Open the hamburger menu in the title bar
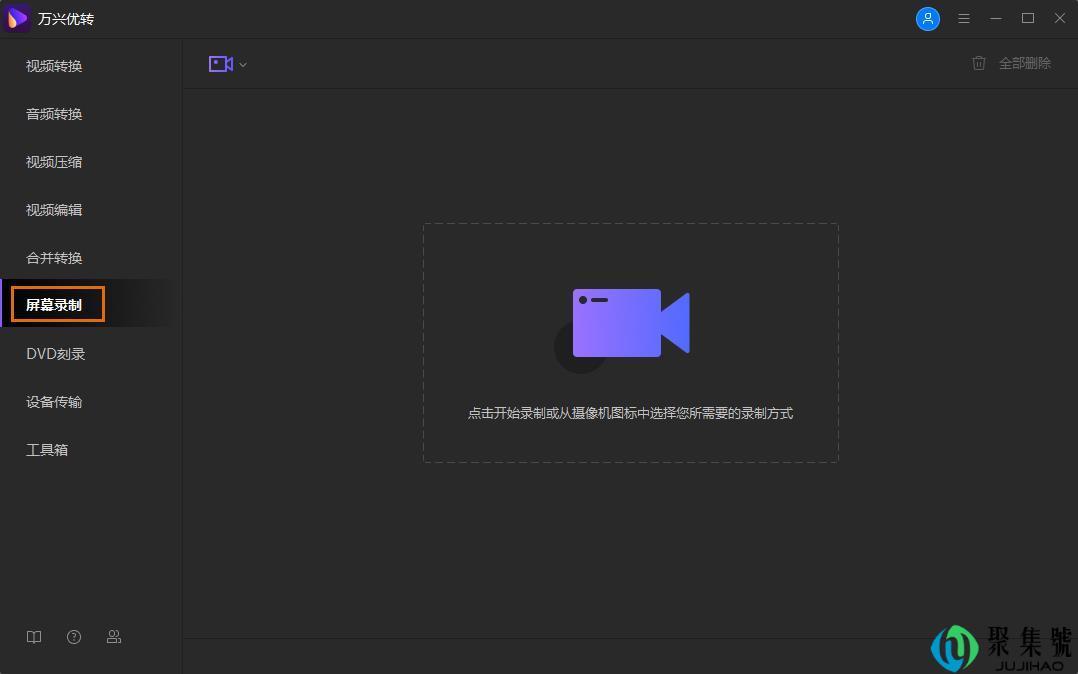 [963, 18]
